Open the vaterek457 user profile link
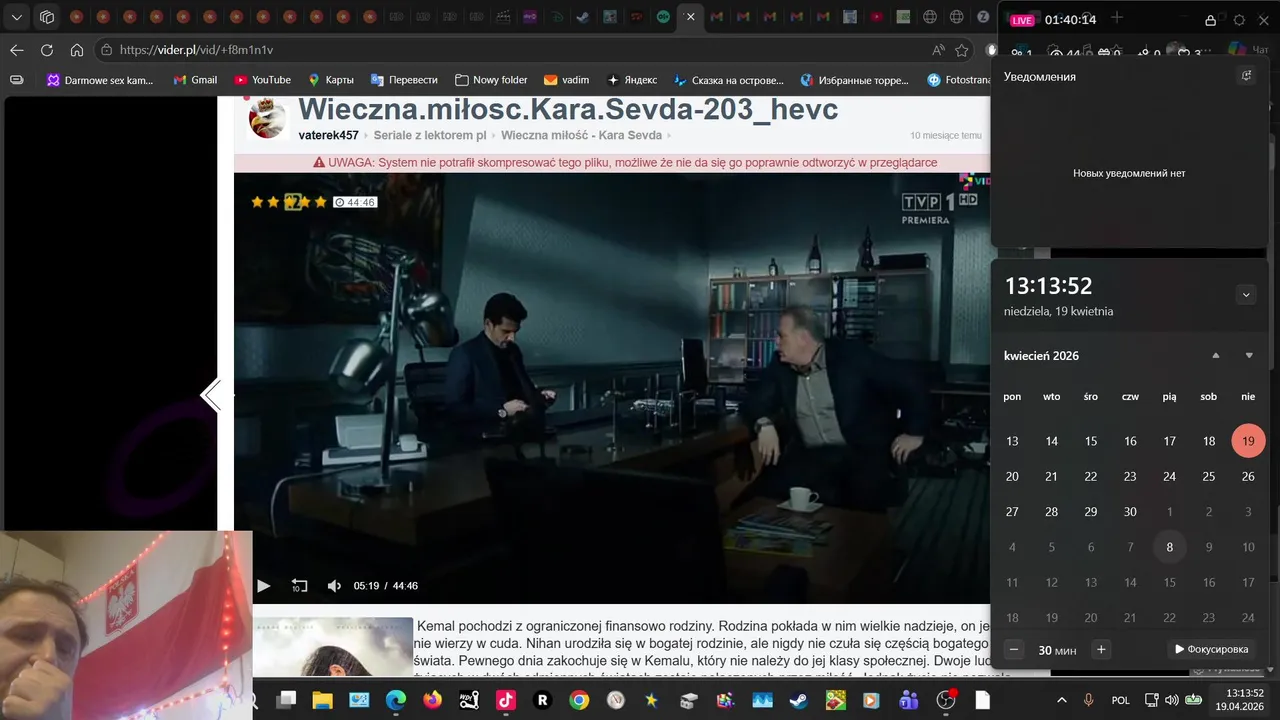This screenshot has width=1280, height=720. (x=328, y=135)
